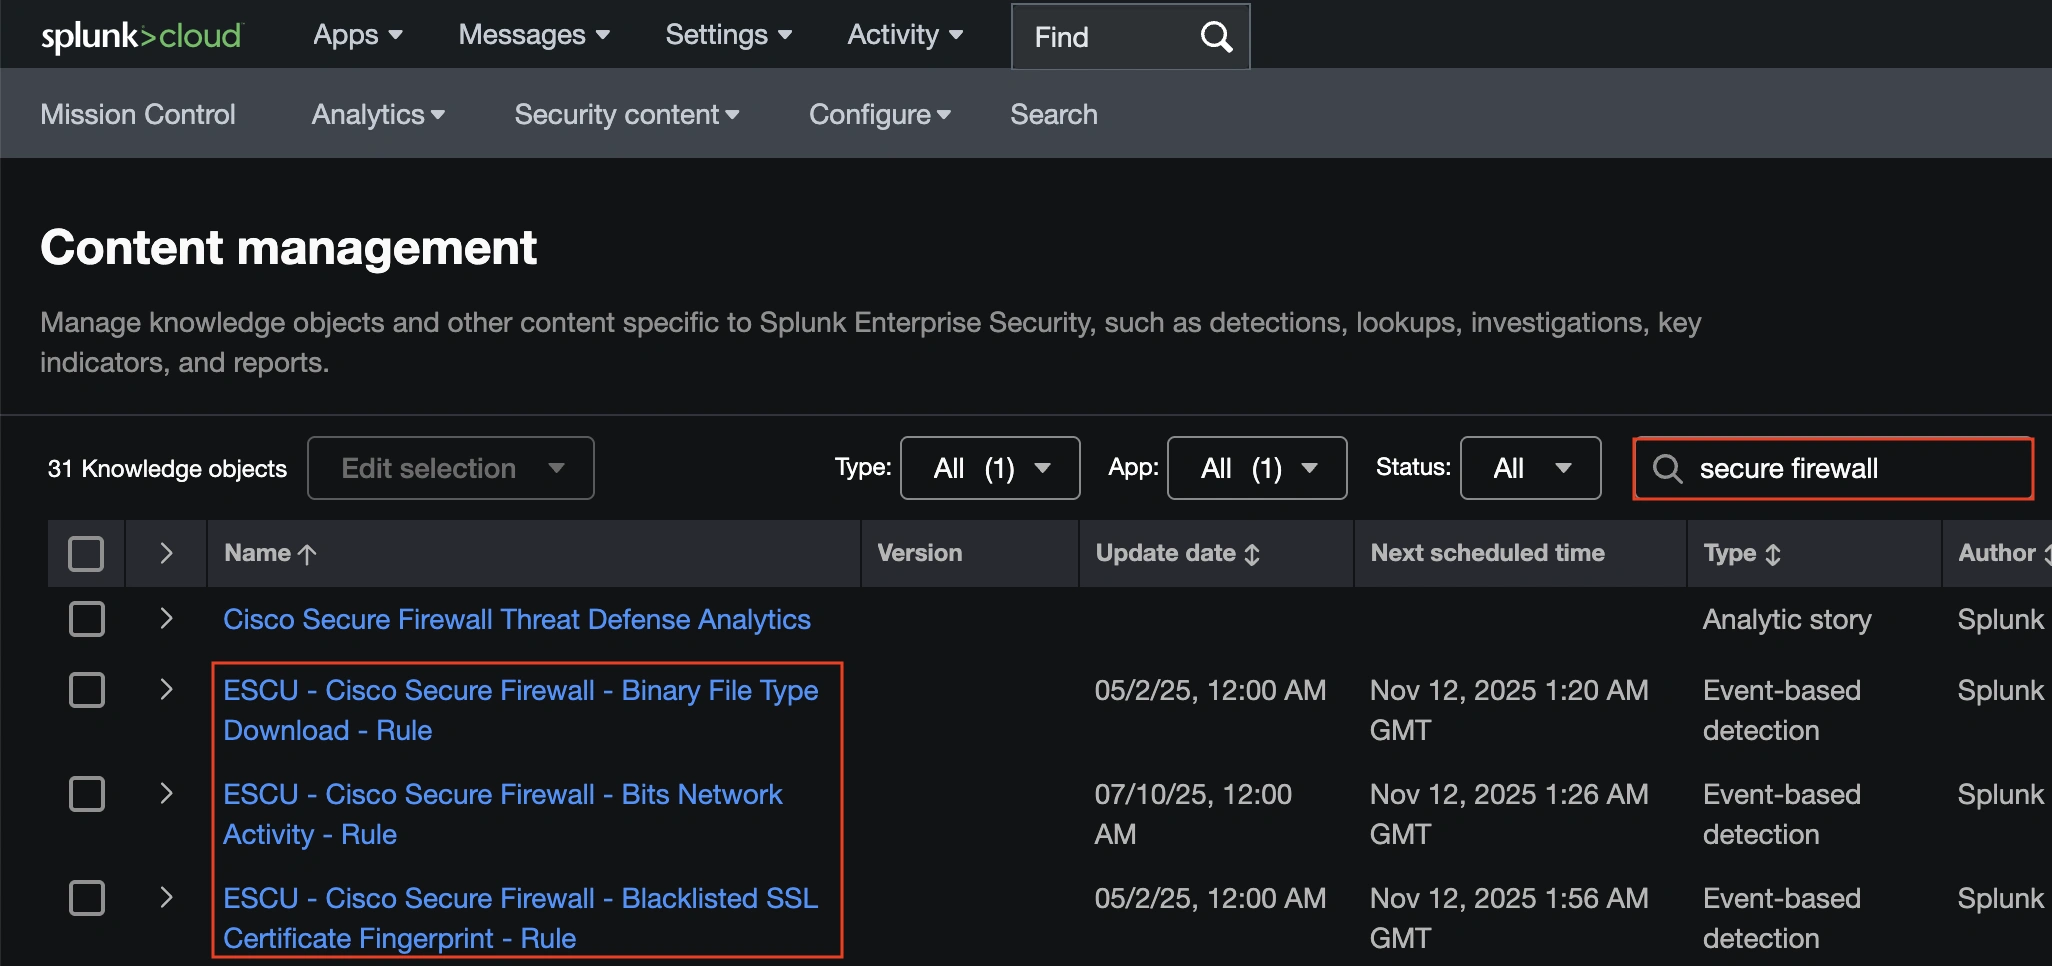Click the magnifier icon in the filter search box
This screenshot has height=966, width=2052.
point(1668,468)
